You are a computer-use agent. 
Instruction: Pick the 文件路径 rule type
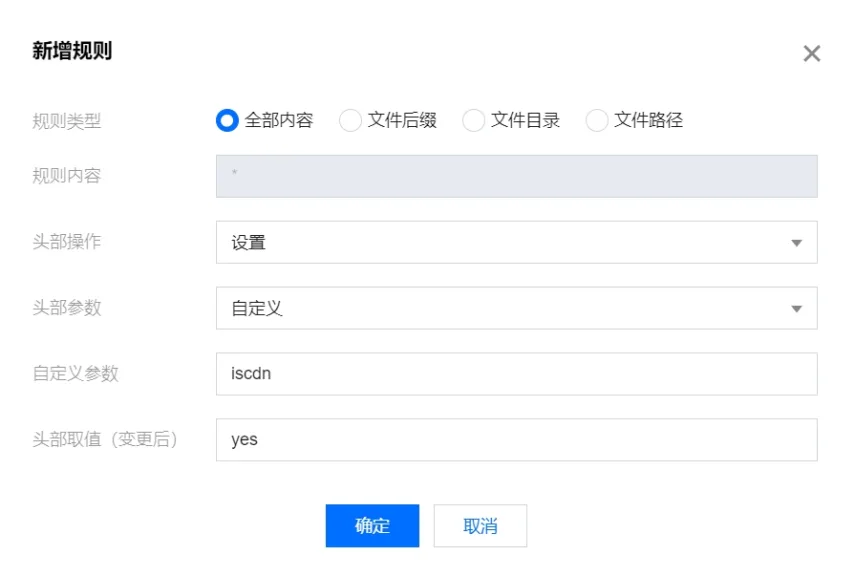point(596,120)
